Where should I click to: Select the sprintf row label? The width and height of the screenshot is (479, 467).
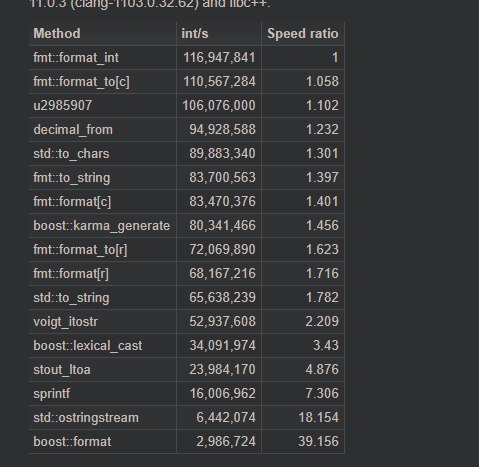(x=52, y=394)
